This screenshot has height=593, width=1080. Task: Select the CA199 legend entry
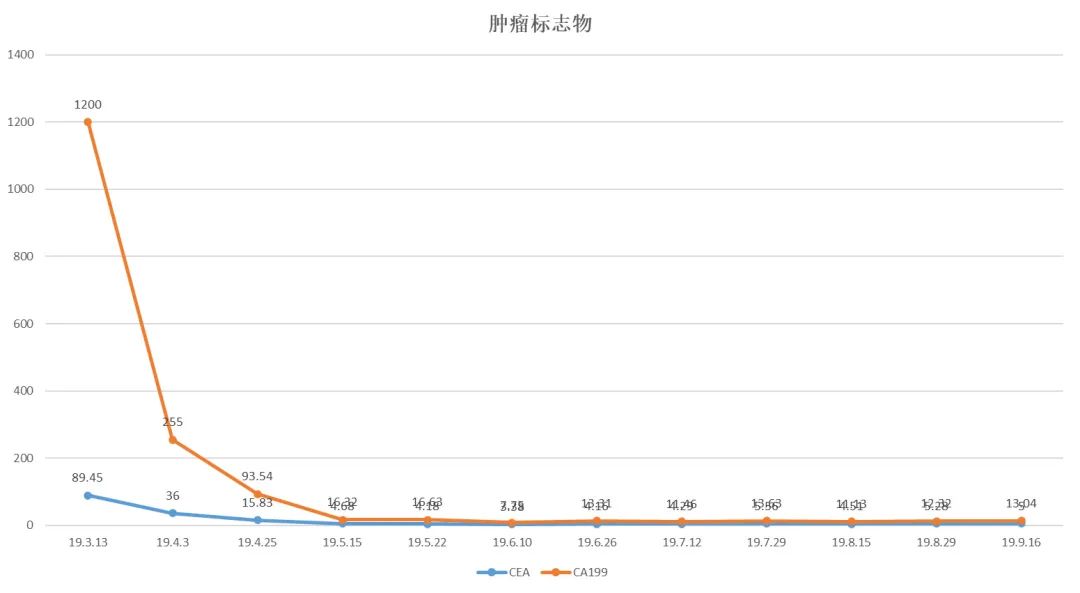click(591, 572)
